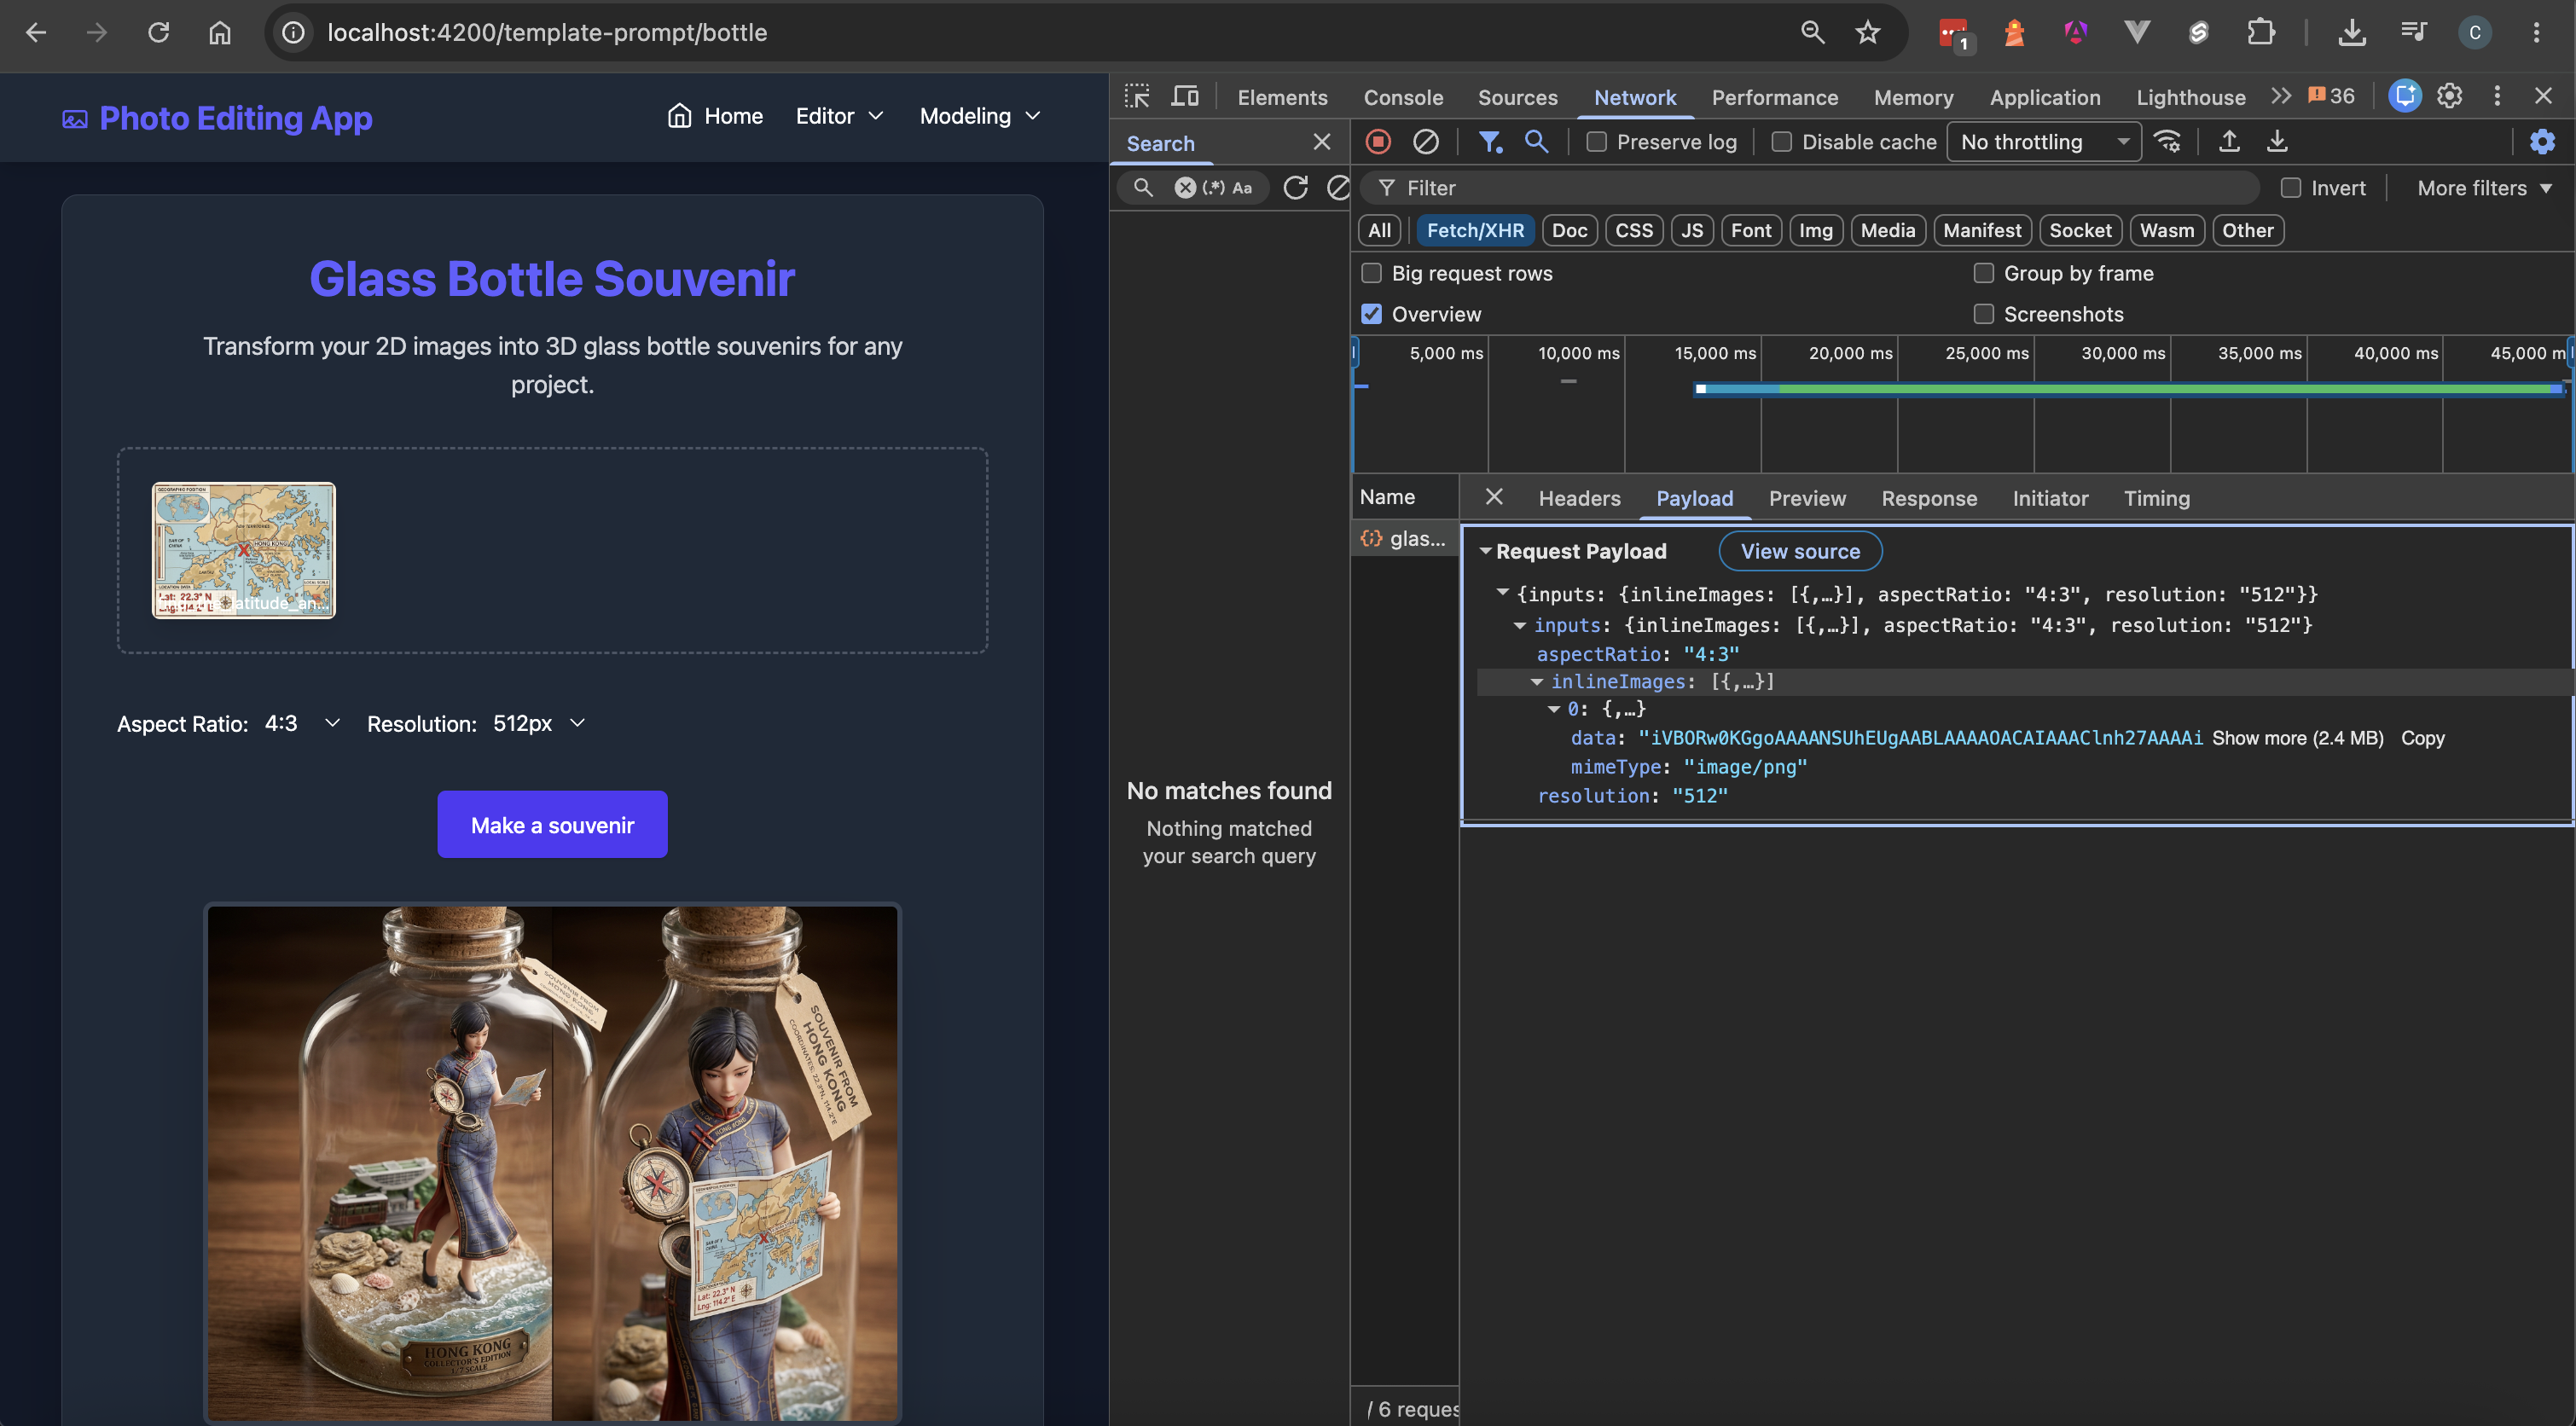
Task: Import a HAR file with upload icon
Action: [2229, 142]
